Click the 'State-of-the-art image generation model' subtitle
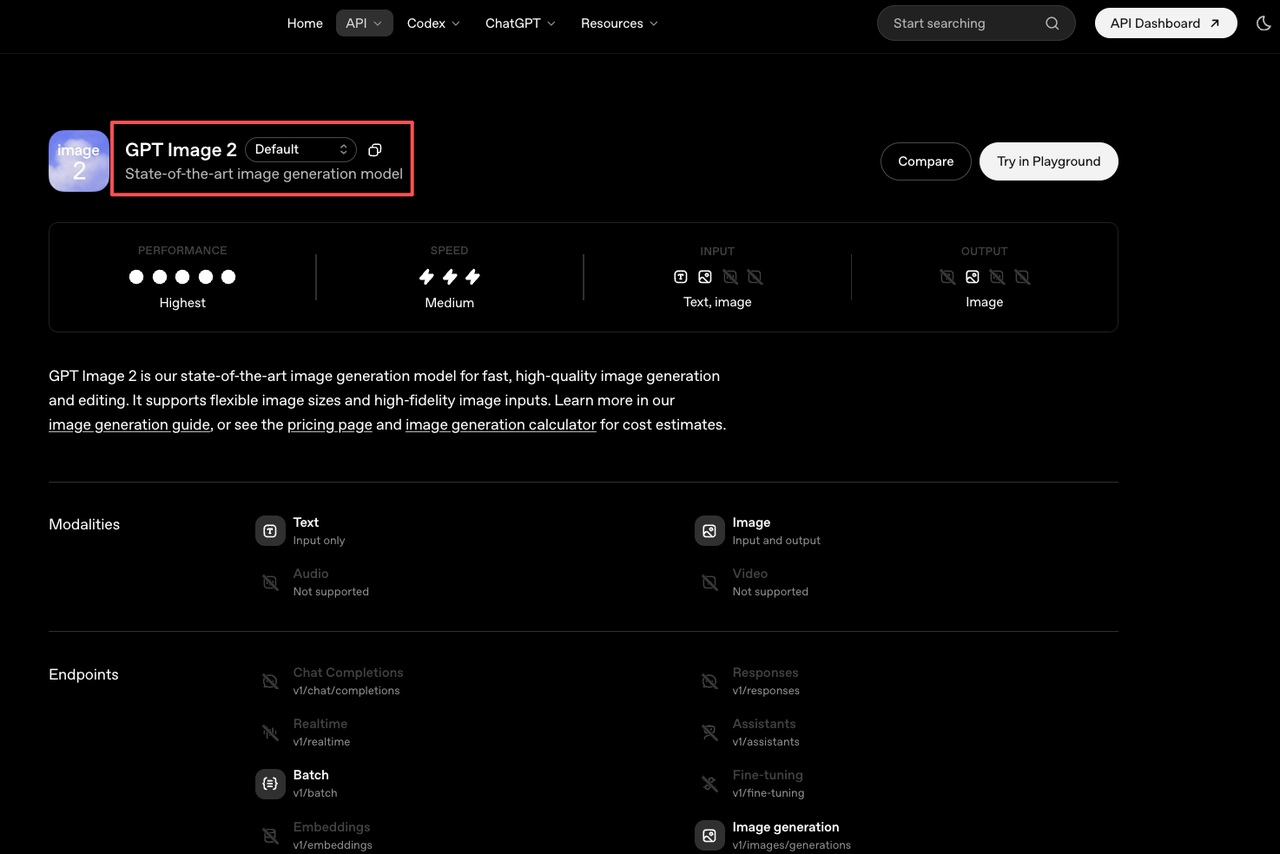Screen dimensions: 1280x854 264,174
